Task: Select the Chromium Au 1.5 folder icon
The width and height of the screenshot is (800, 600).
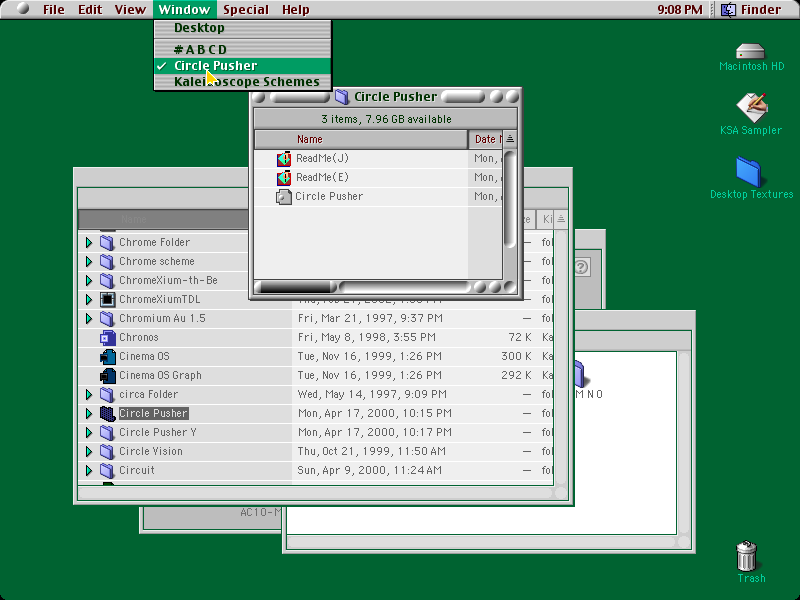Action: (107, 318)
